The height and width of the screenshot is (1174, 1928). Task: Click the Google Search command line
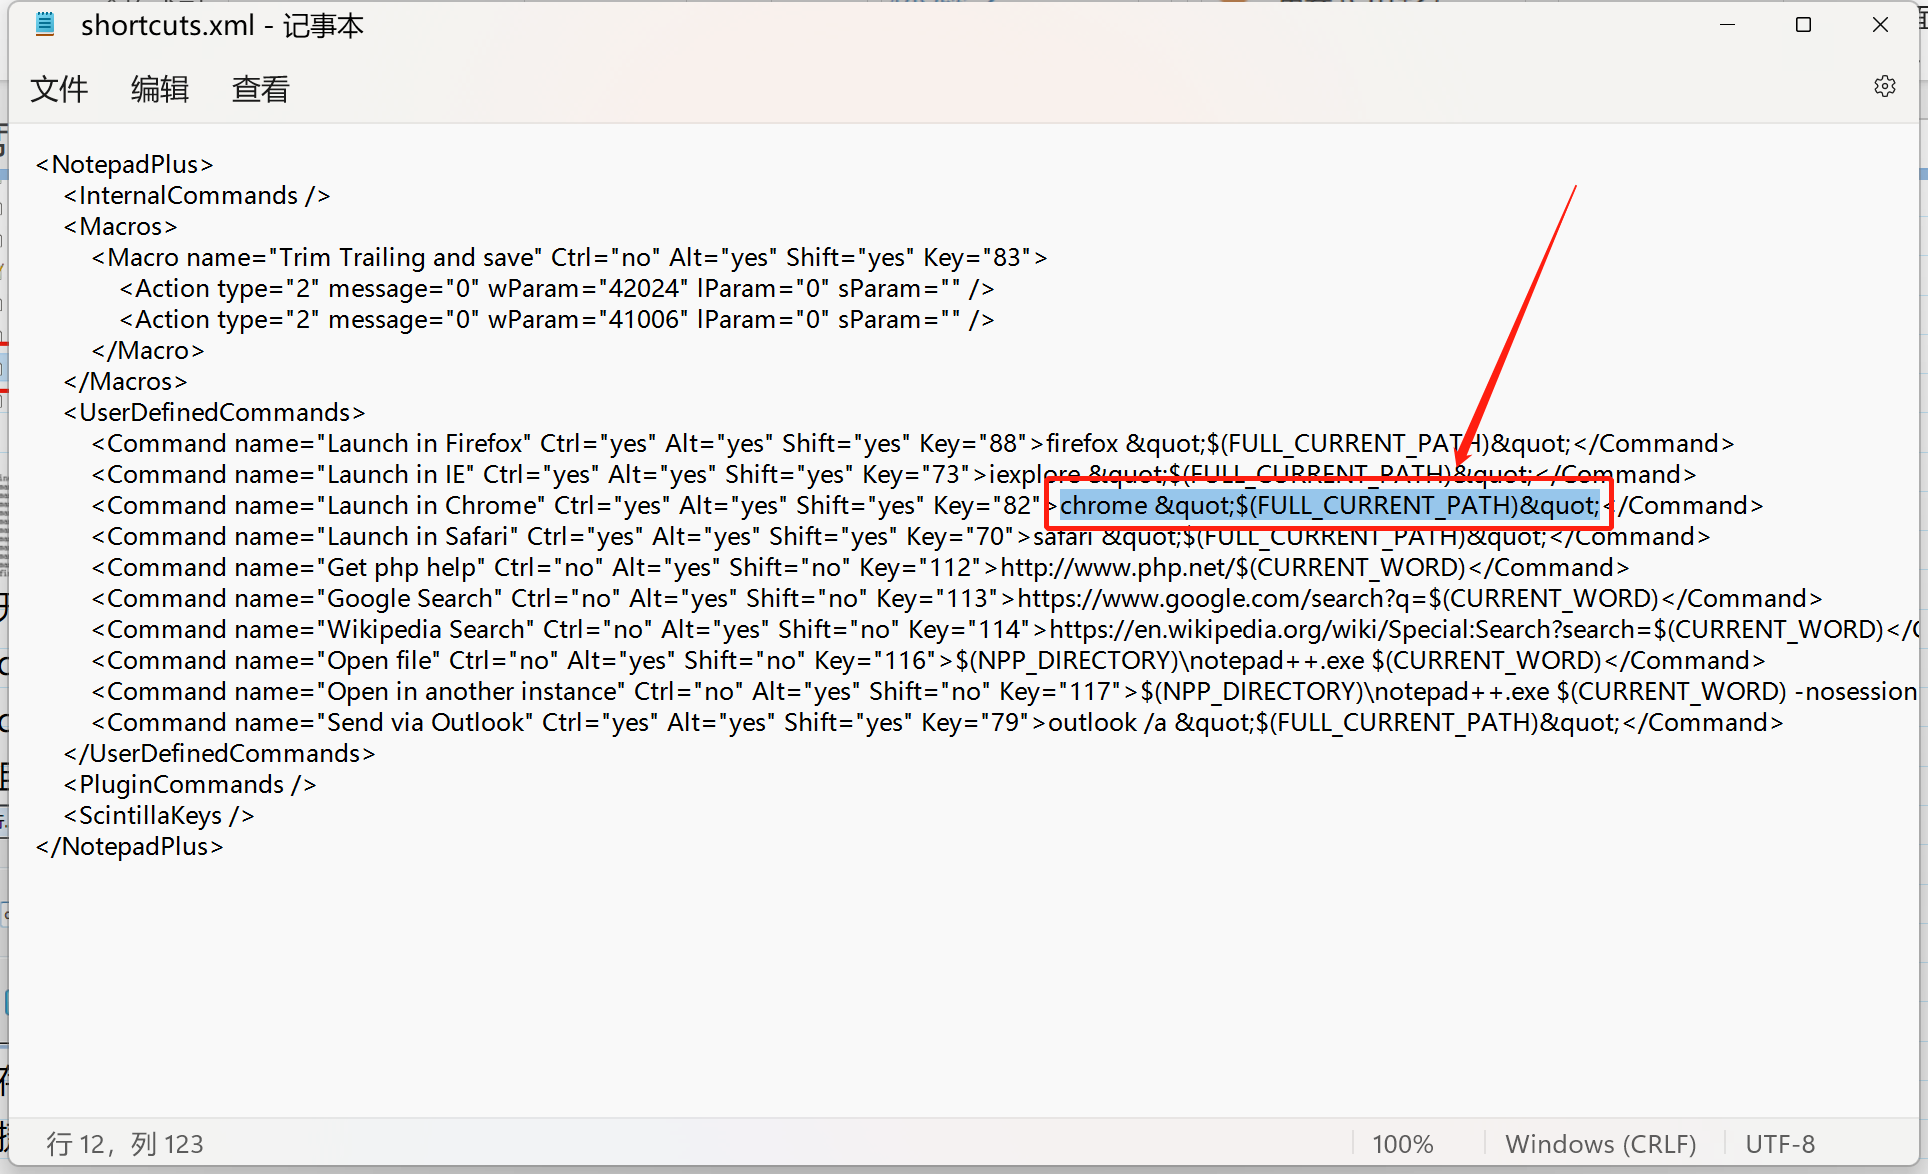[x=957, y=598]
